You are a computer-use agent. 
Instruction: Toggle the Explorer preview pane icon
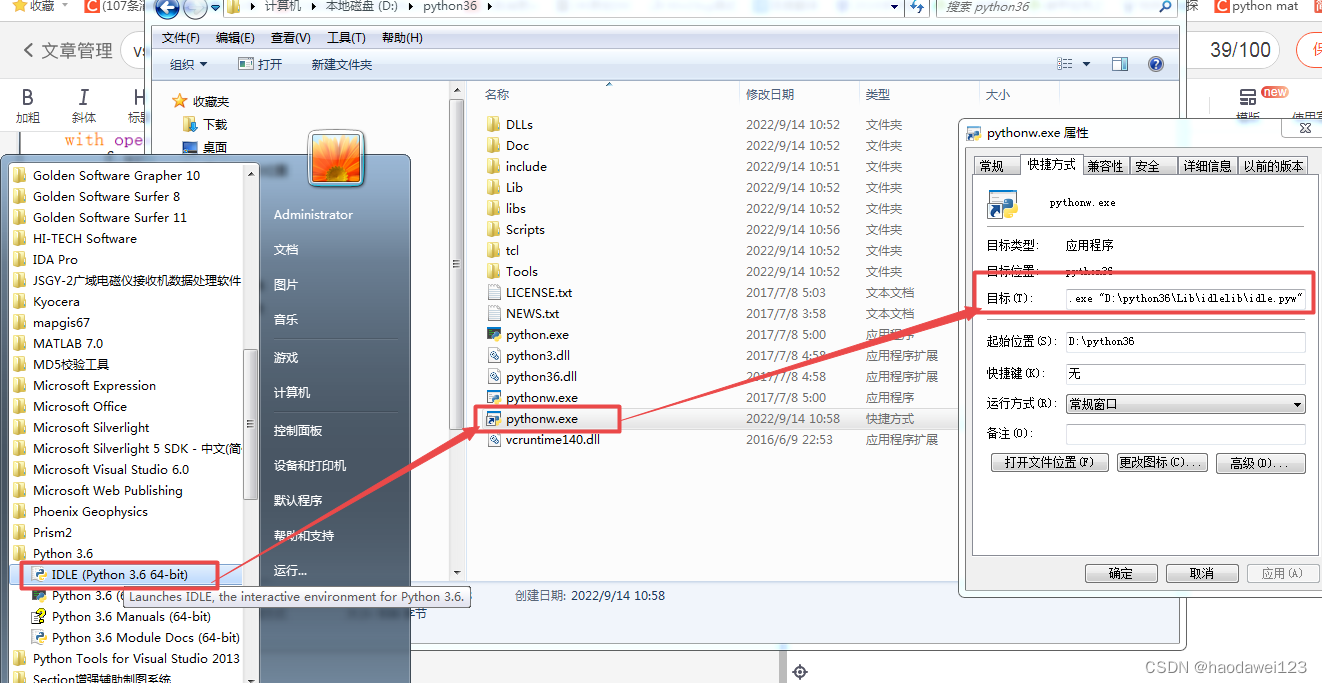[1120, 64]
